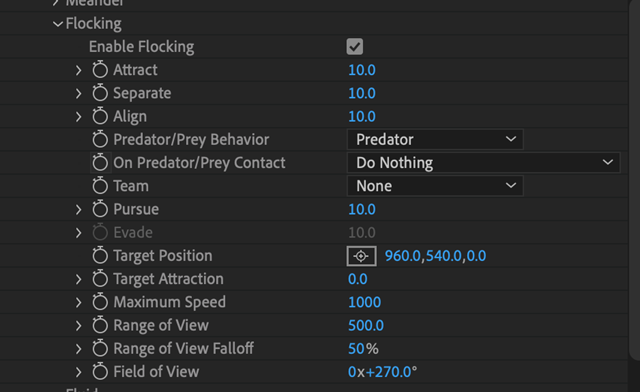
Task: Open the On Predator/Prey Contact dropdown
Action: coord(484,163)
